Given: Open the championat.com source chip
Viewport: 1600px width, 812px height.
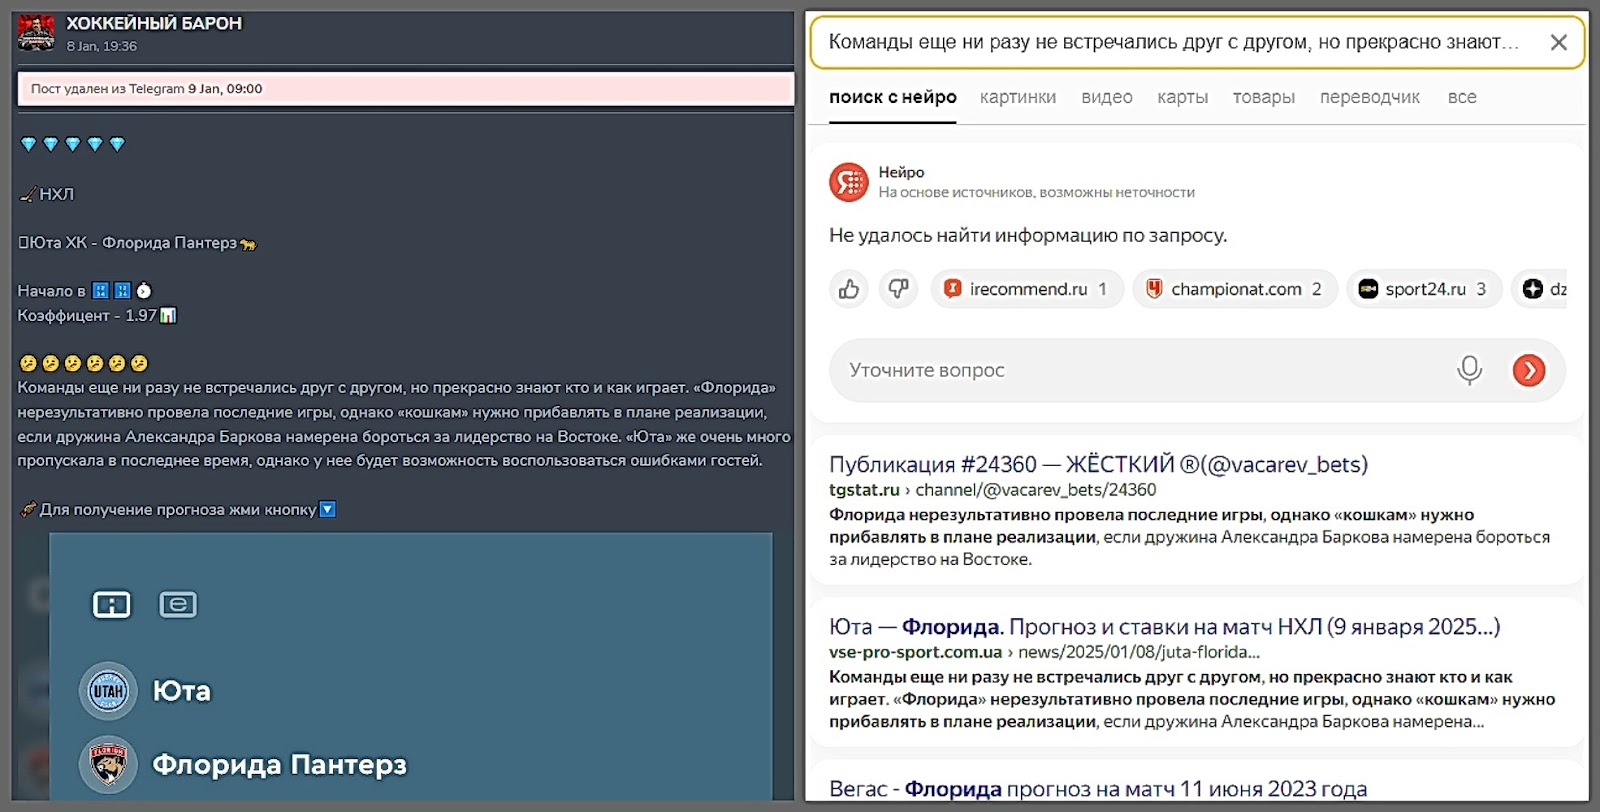Looking at the screenshot, I should point(1234,289).
